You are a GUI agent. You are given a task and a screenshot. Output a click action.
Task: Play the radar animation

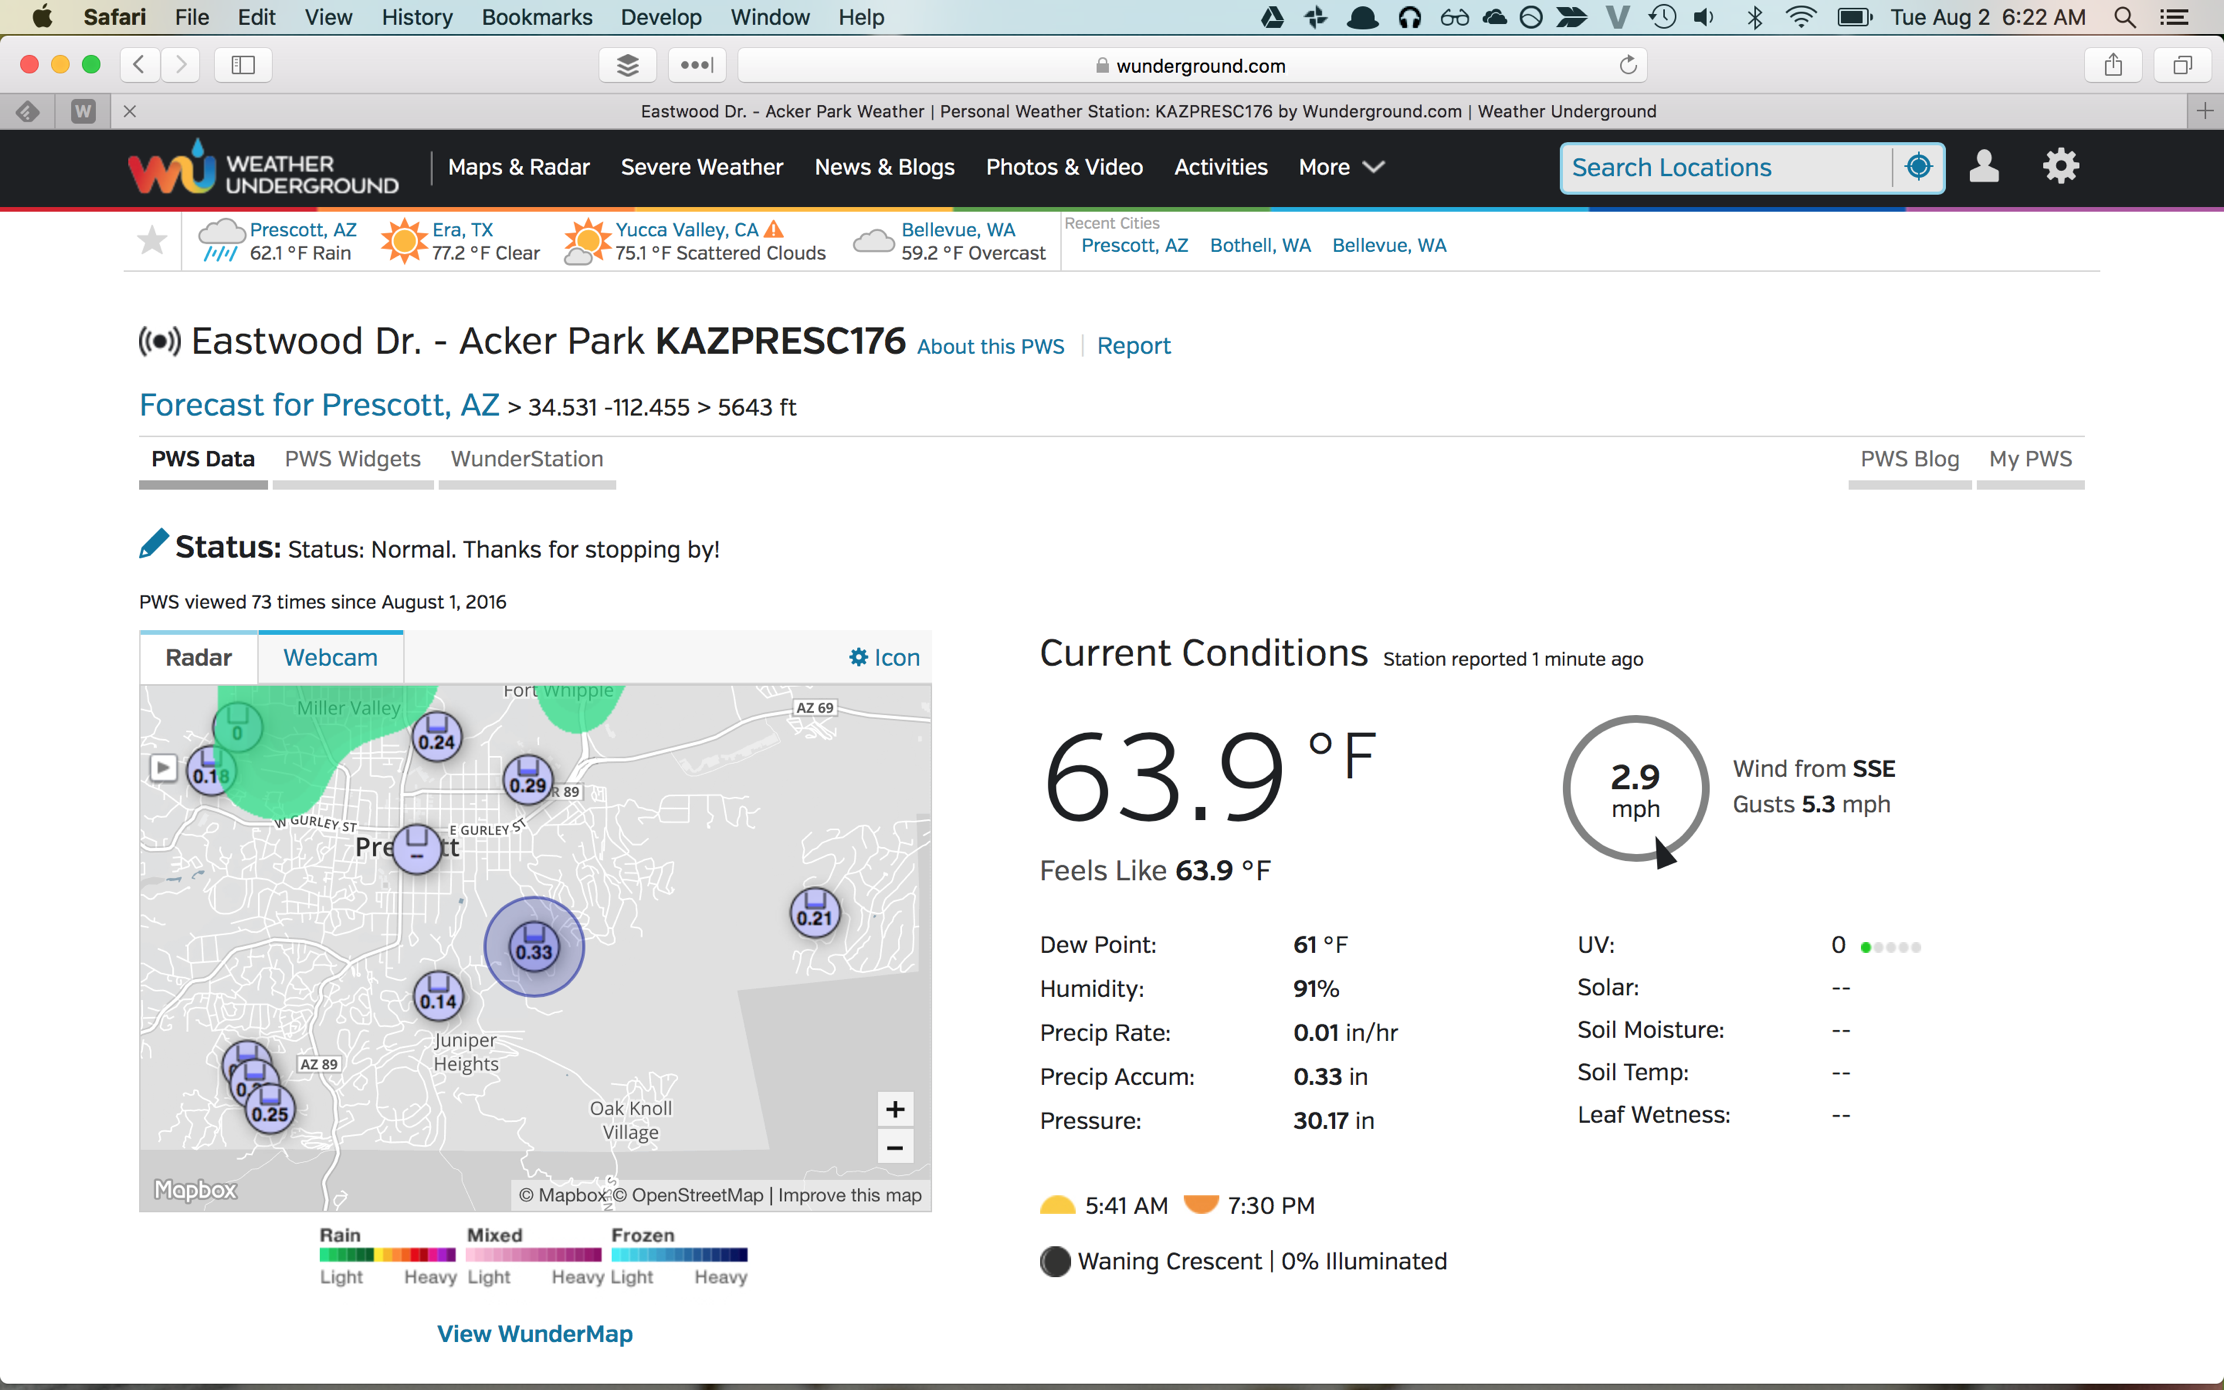tap(163, 768)
